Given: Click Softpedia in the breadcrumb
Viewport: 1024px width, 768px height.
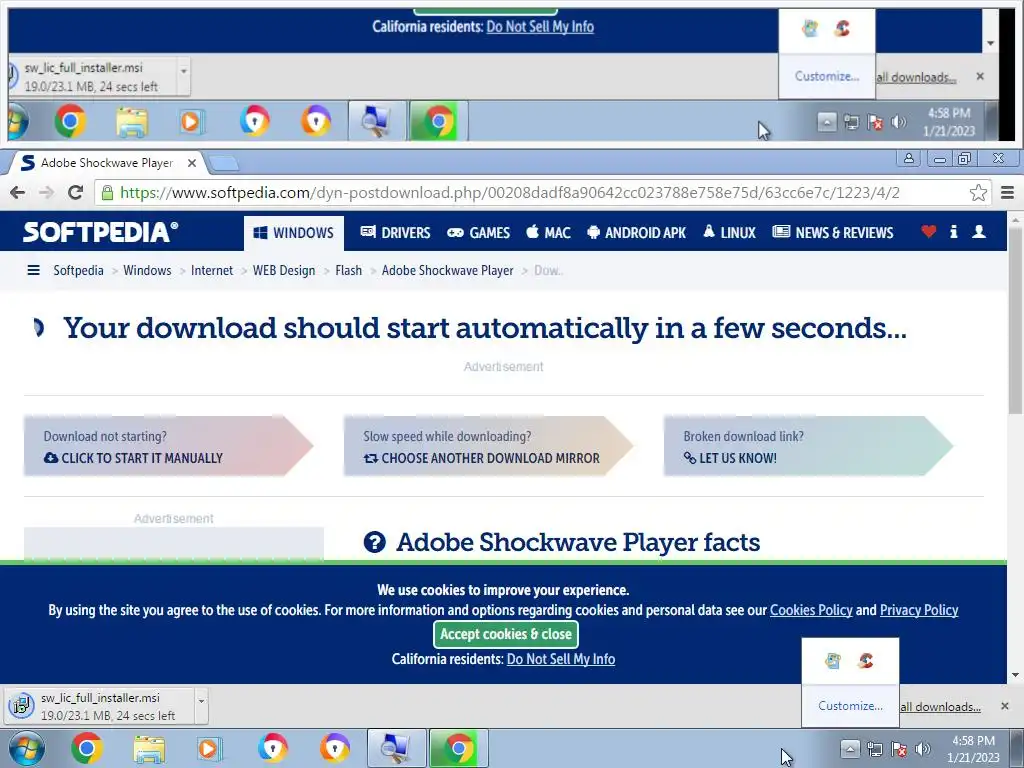Looking at the screenshot, I should pos(78,270).
